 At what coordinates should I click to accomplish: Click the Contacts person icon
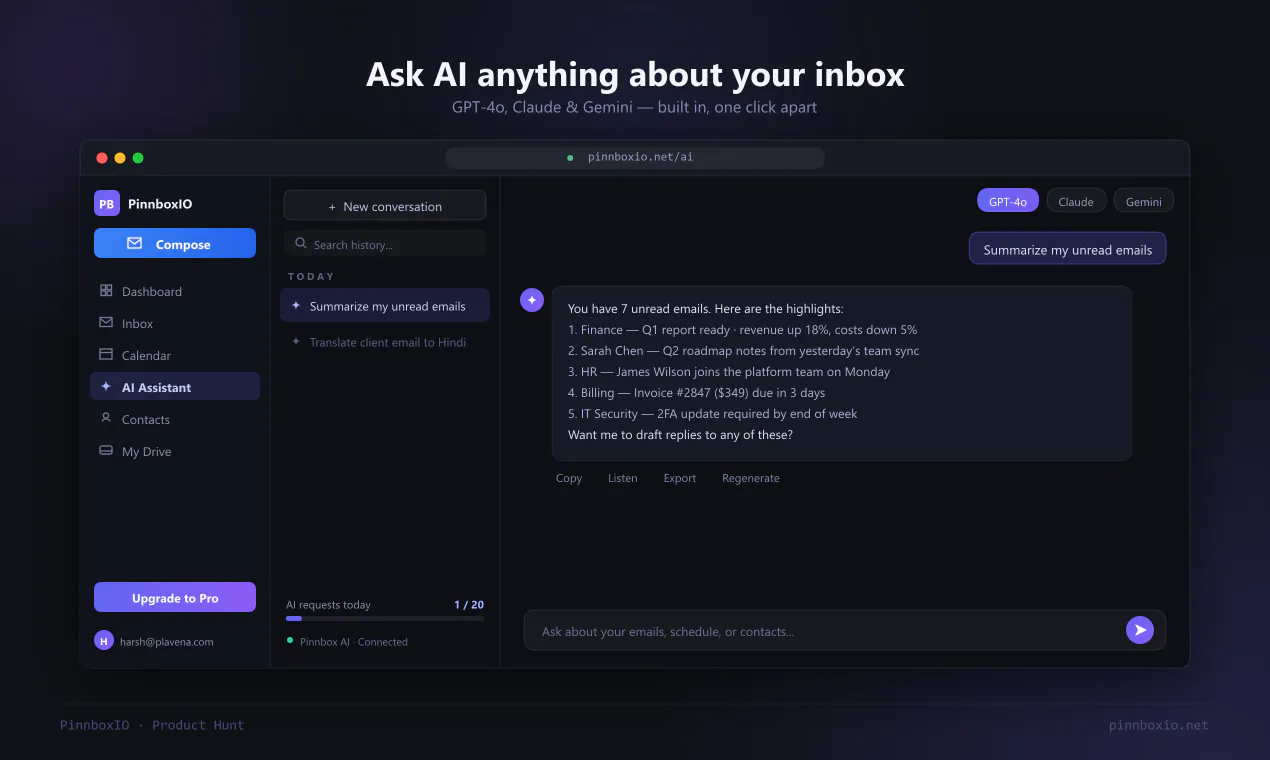coord(106,419)
